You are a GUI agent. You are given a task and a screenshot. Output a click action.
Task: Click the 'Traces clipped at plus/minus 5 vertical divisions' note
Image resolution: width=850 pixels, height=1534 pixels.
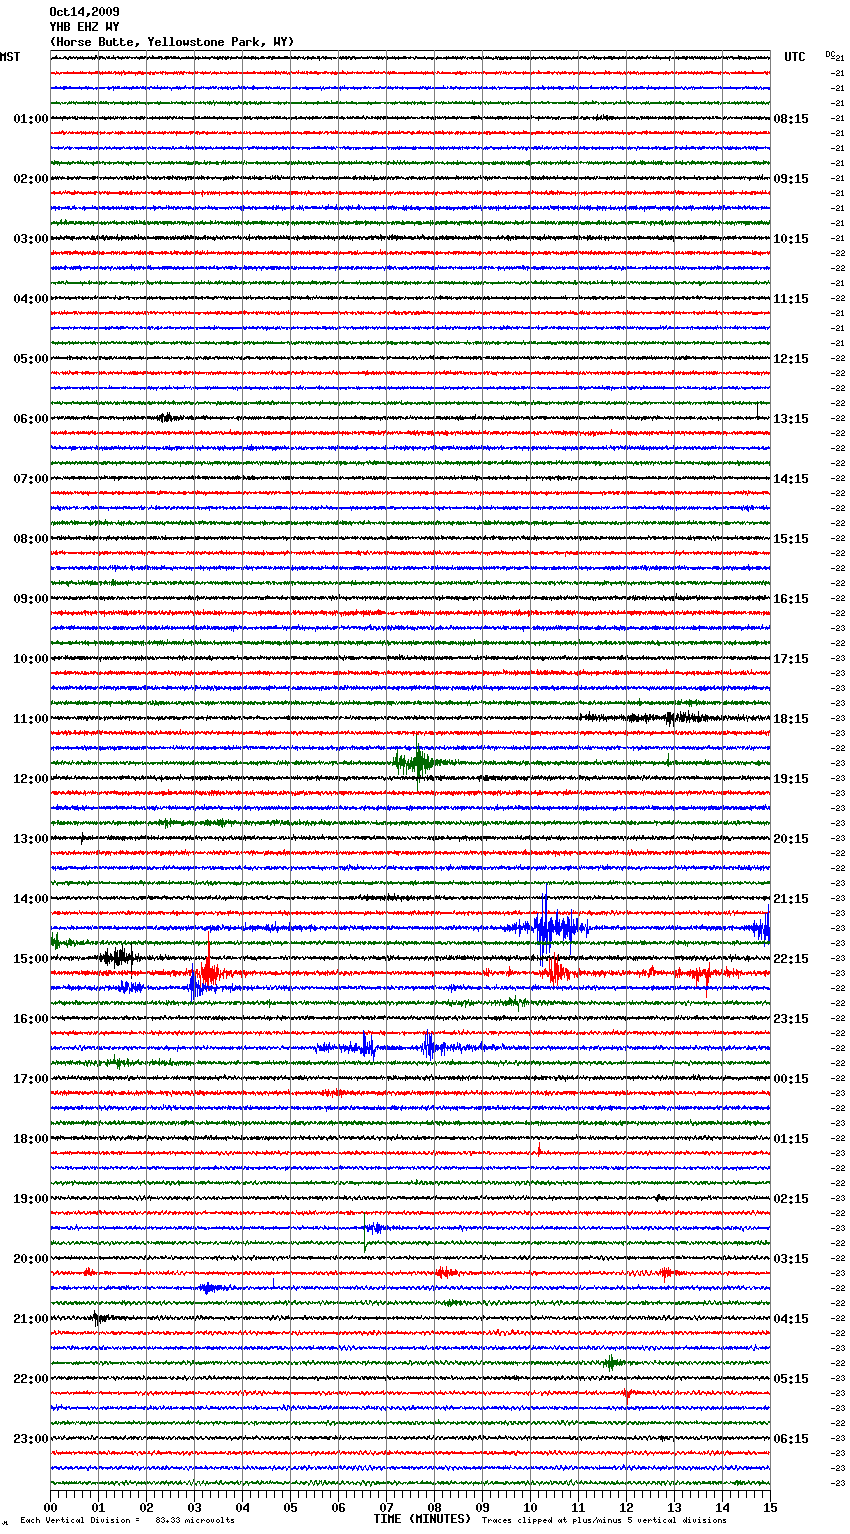pyautogui.click(x=604, y=1520)
